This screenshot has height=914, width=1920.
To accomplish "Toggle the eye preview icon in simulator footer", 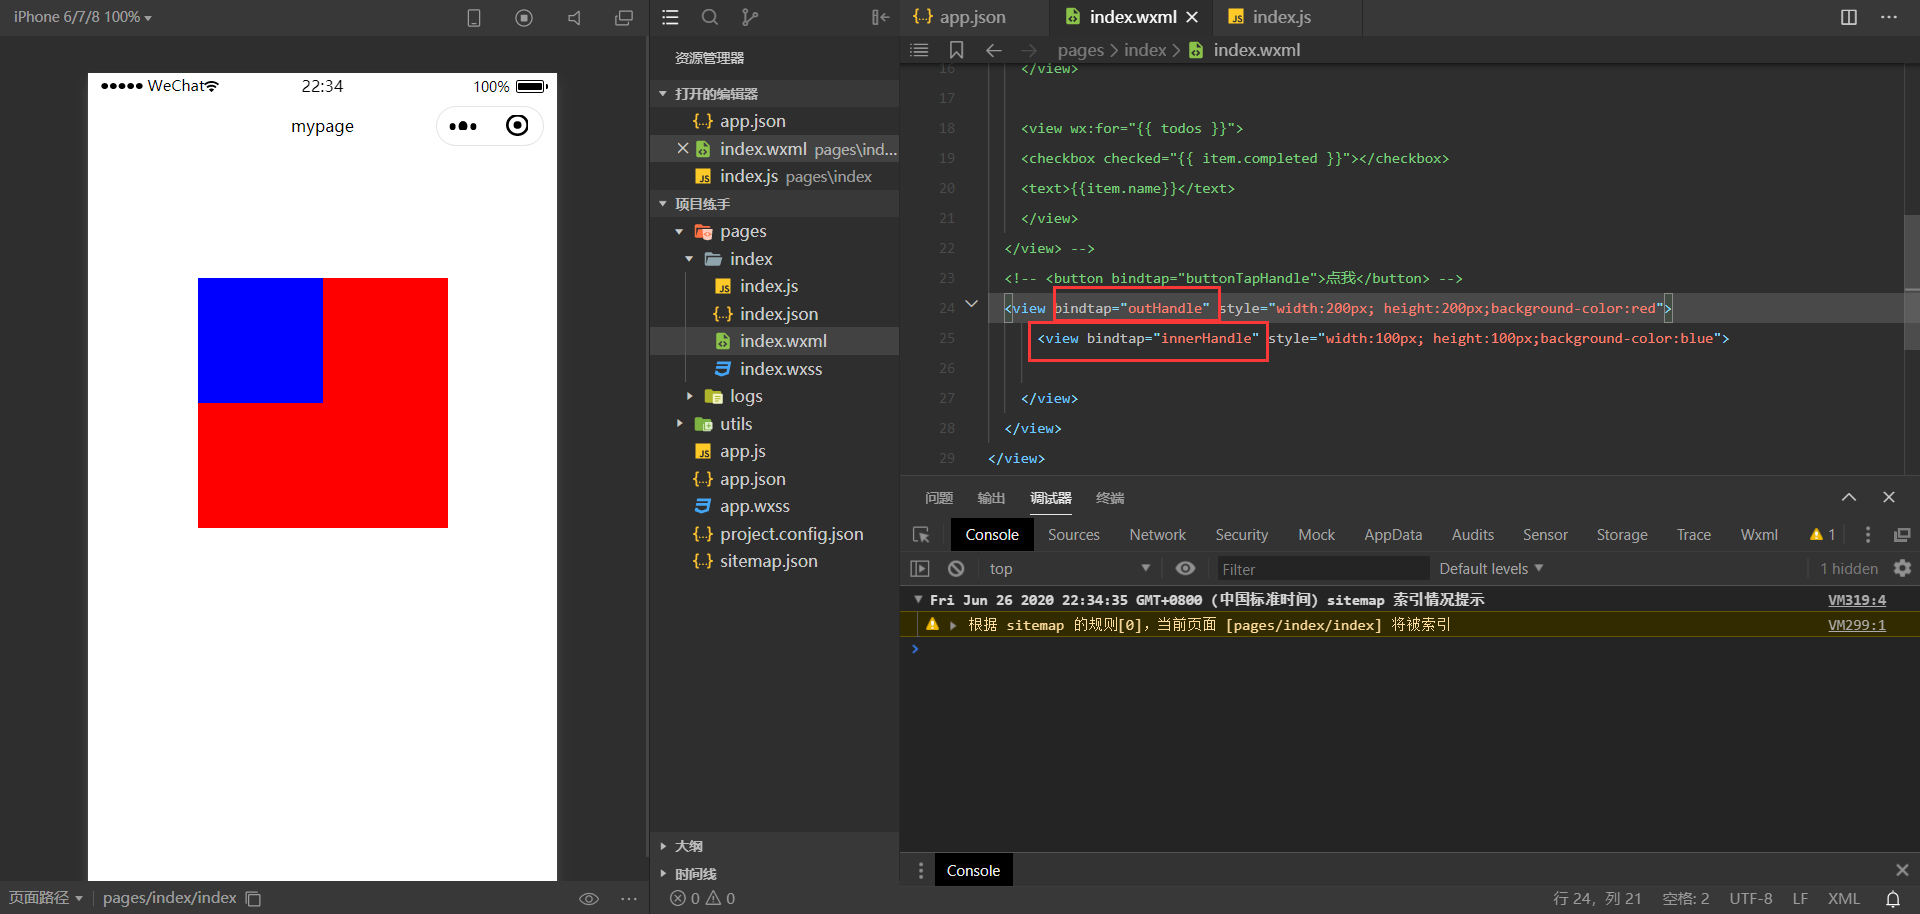I will coord(589,899).
